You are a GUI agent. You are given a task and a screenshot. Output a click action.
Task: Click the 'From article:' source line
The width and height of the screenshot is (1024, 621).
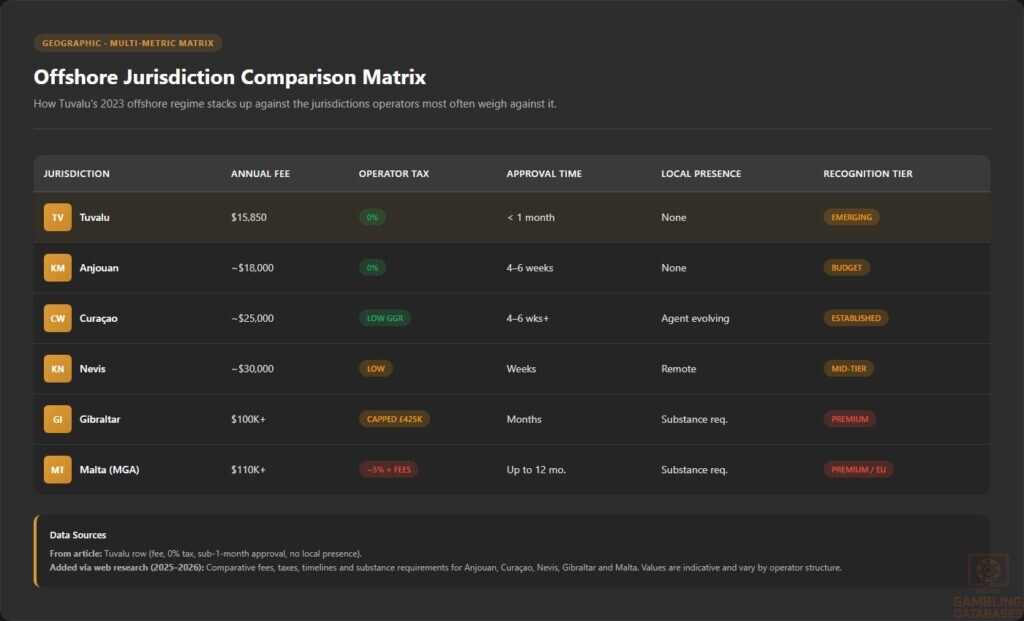pos(206,554)
